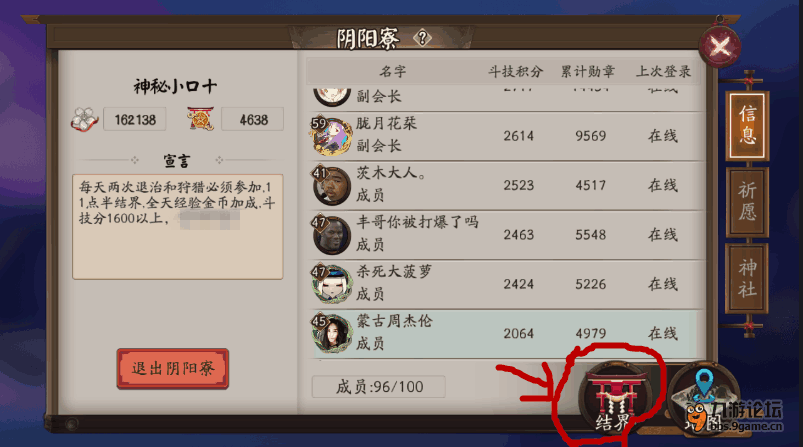
Task: Close the 阴阳寮 panel
Action: [720, 48]
